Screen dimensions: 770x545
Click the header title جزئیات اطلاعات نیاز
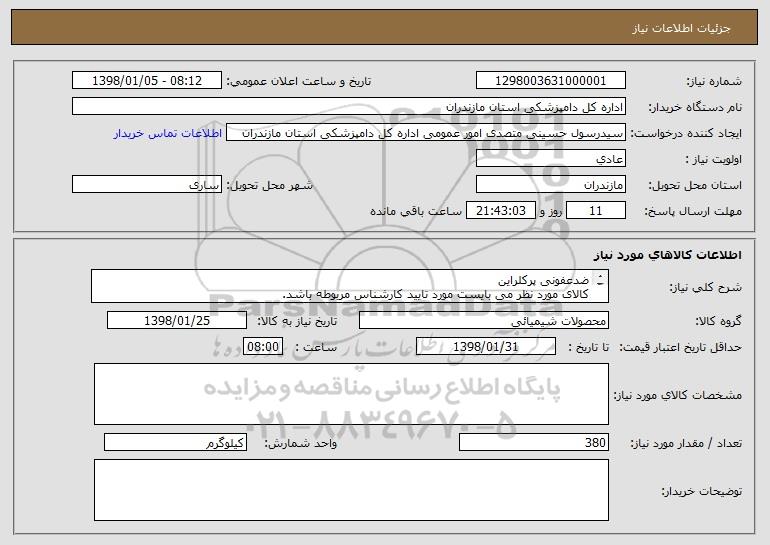pos(682,28)
